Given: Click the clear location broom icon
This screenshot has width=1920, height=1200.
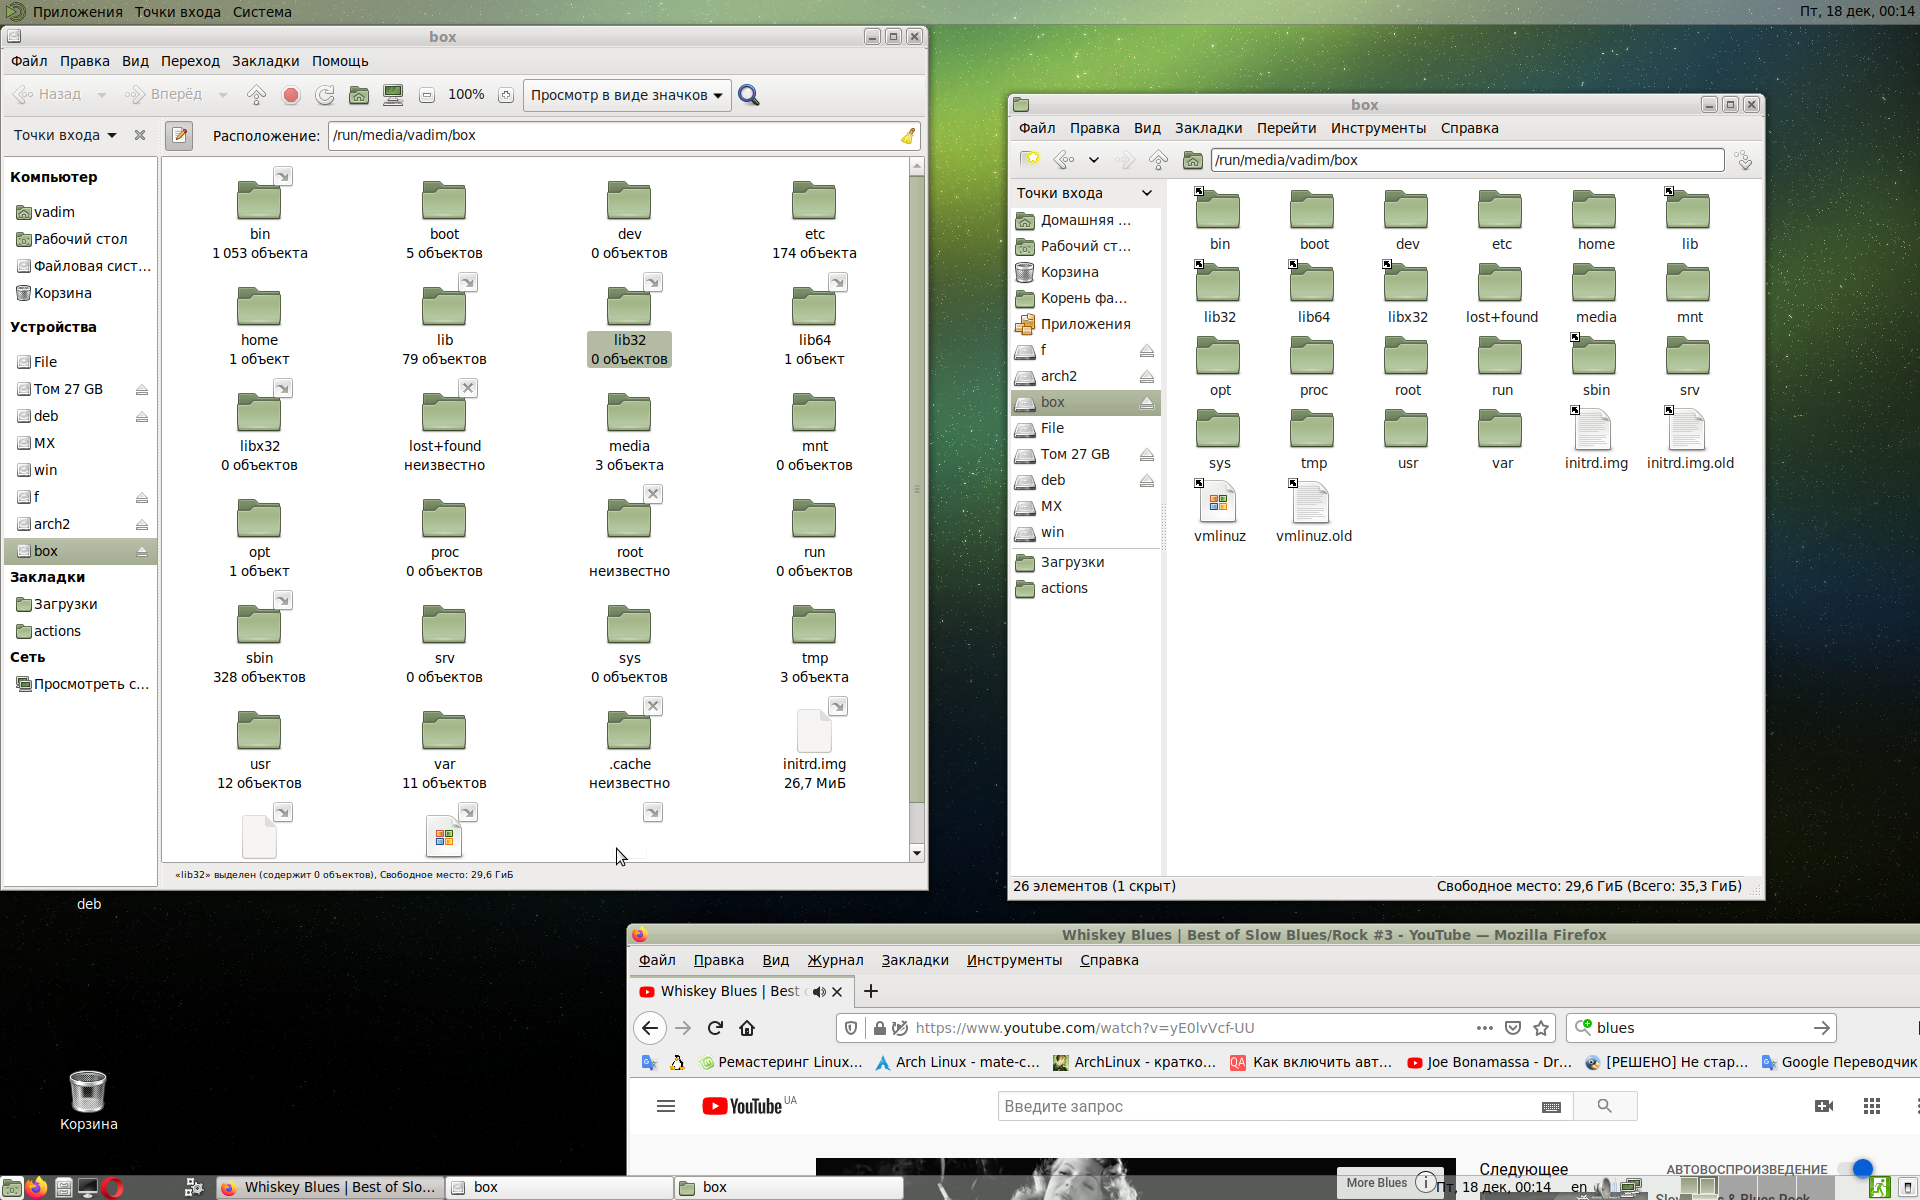Looking at the screenshot, I should (907, 136).
